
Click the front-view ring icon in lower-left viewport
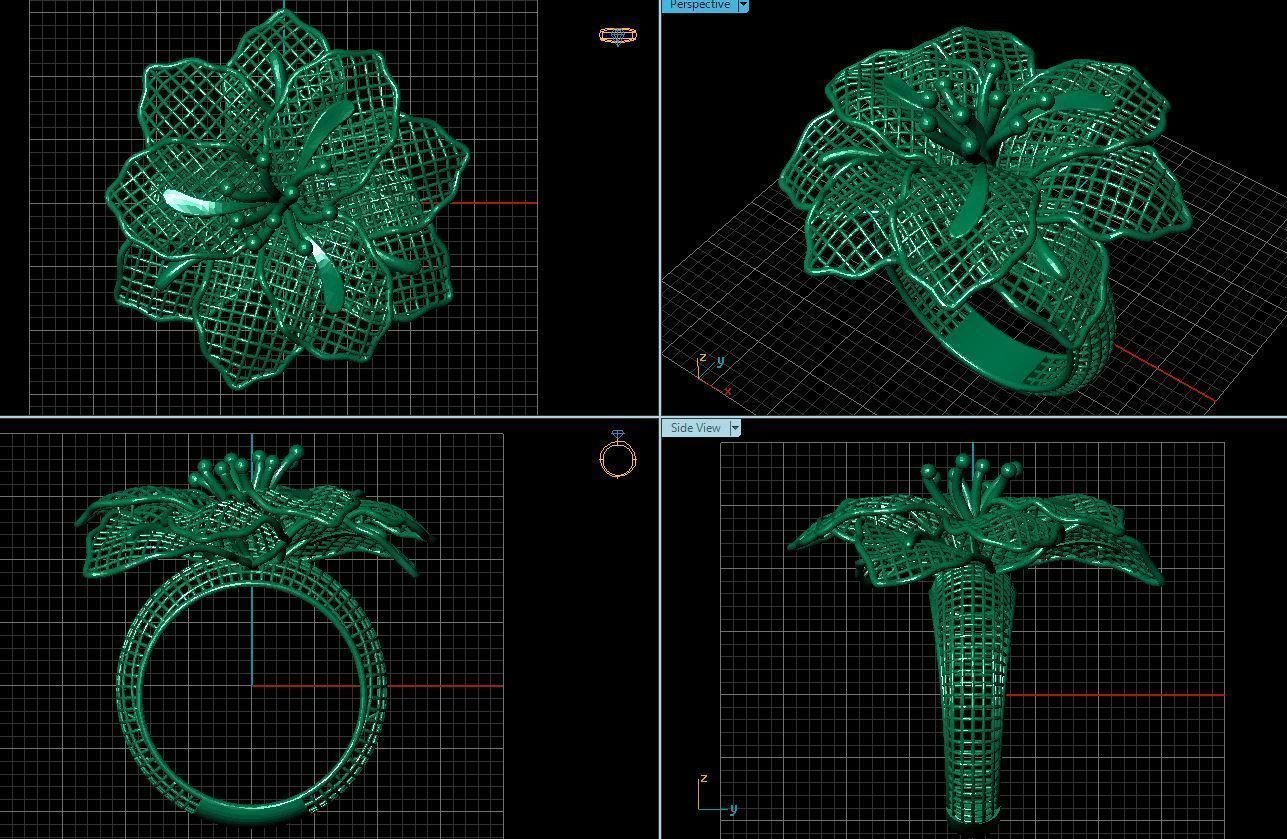(x=618, y=455)
